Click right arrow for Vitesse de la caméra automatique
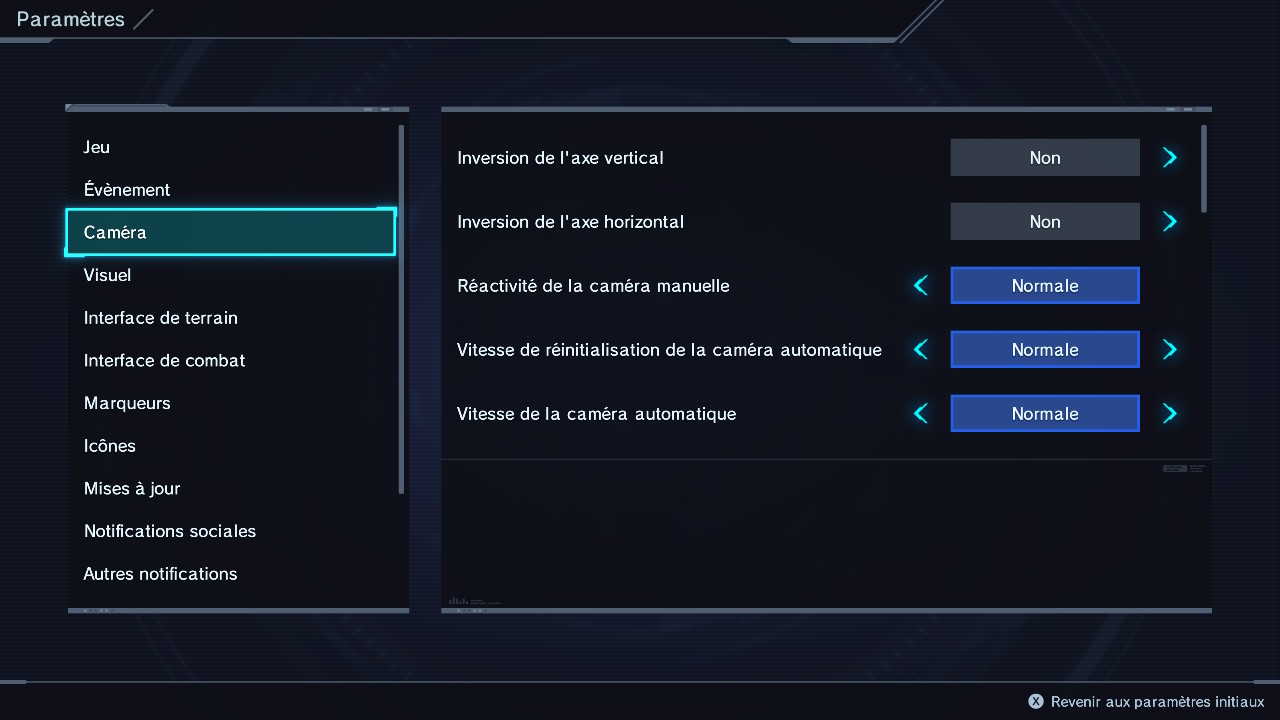This screenshot has height=720, width=1280. point(1170,414)
